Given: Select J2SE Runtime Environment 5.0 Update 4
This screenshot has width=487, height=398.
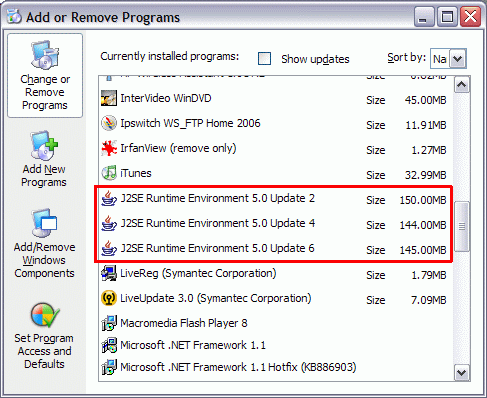Looking at the screenshot, I should click(275, 224).
